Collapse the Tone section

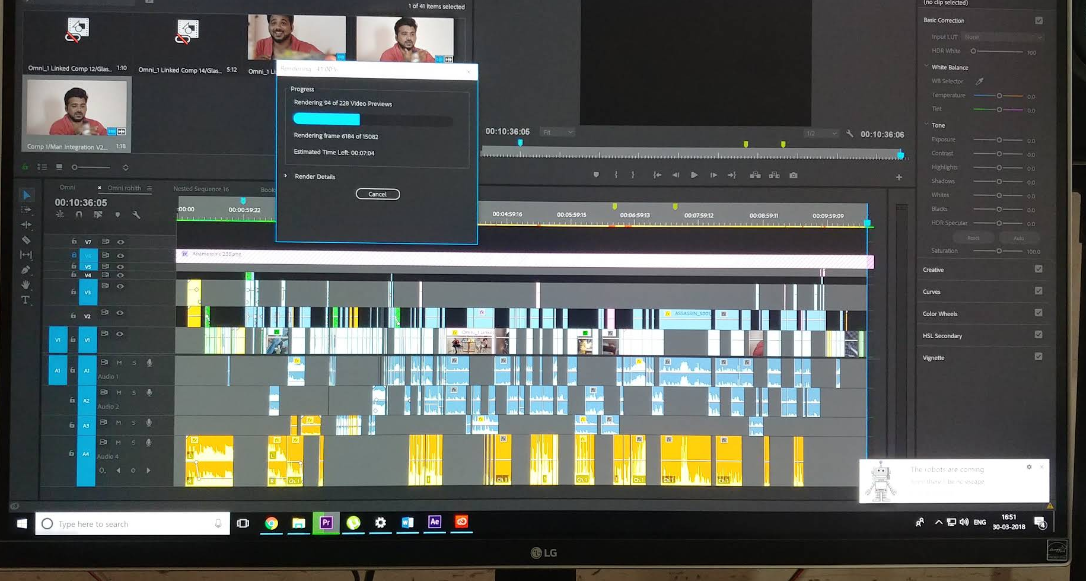[x=927, y=125]
